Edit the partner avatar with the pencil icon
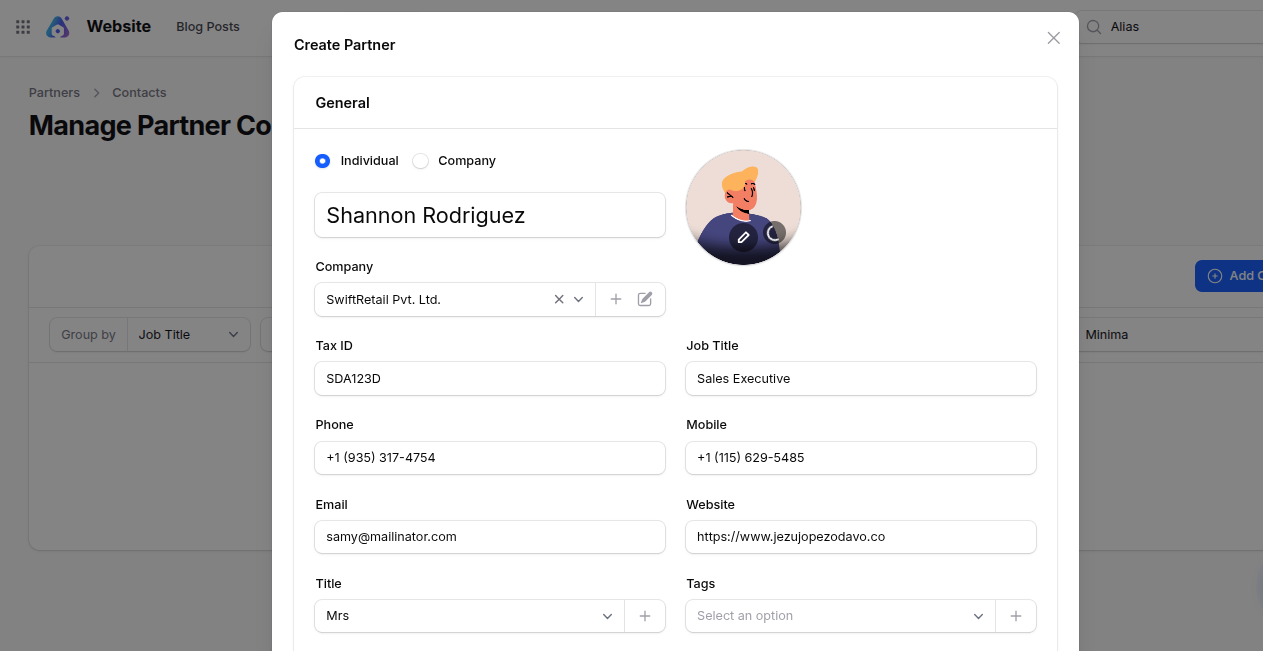This screenshot has height=651, width=1263. pyautogui.click(x=744, y=238)
